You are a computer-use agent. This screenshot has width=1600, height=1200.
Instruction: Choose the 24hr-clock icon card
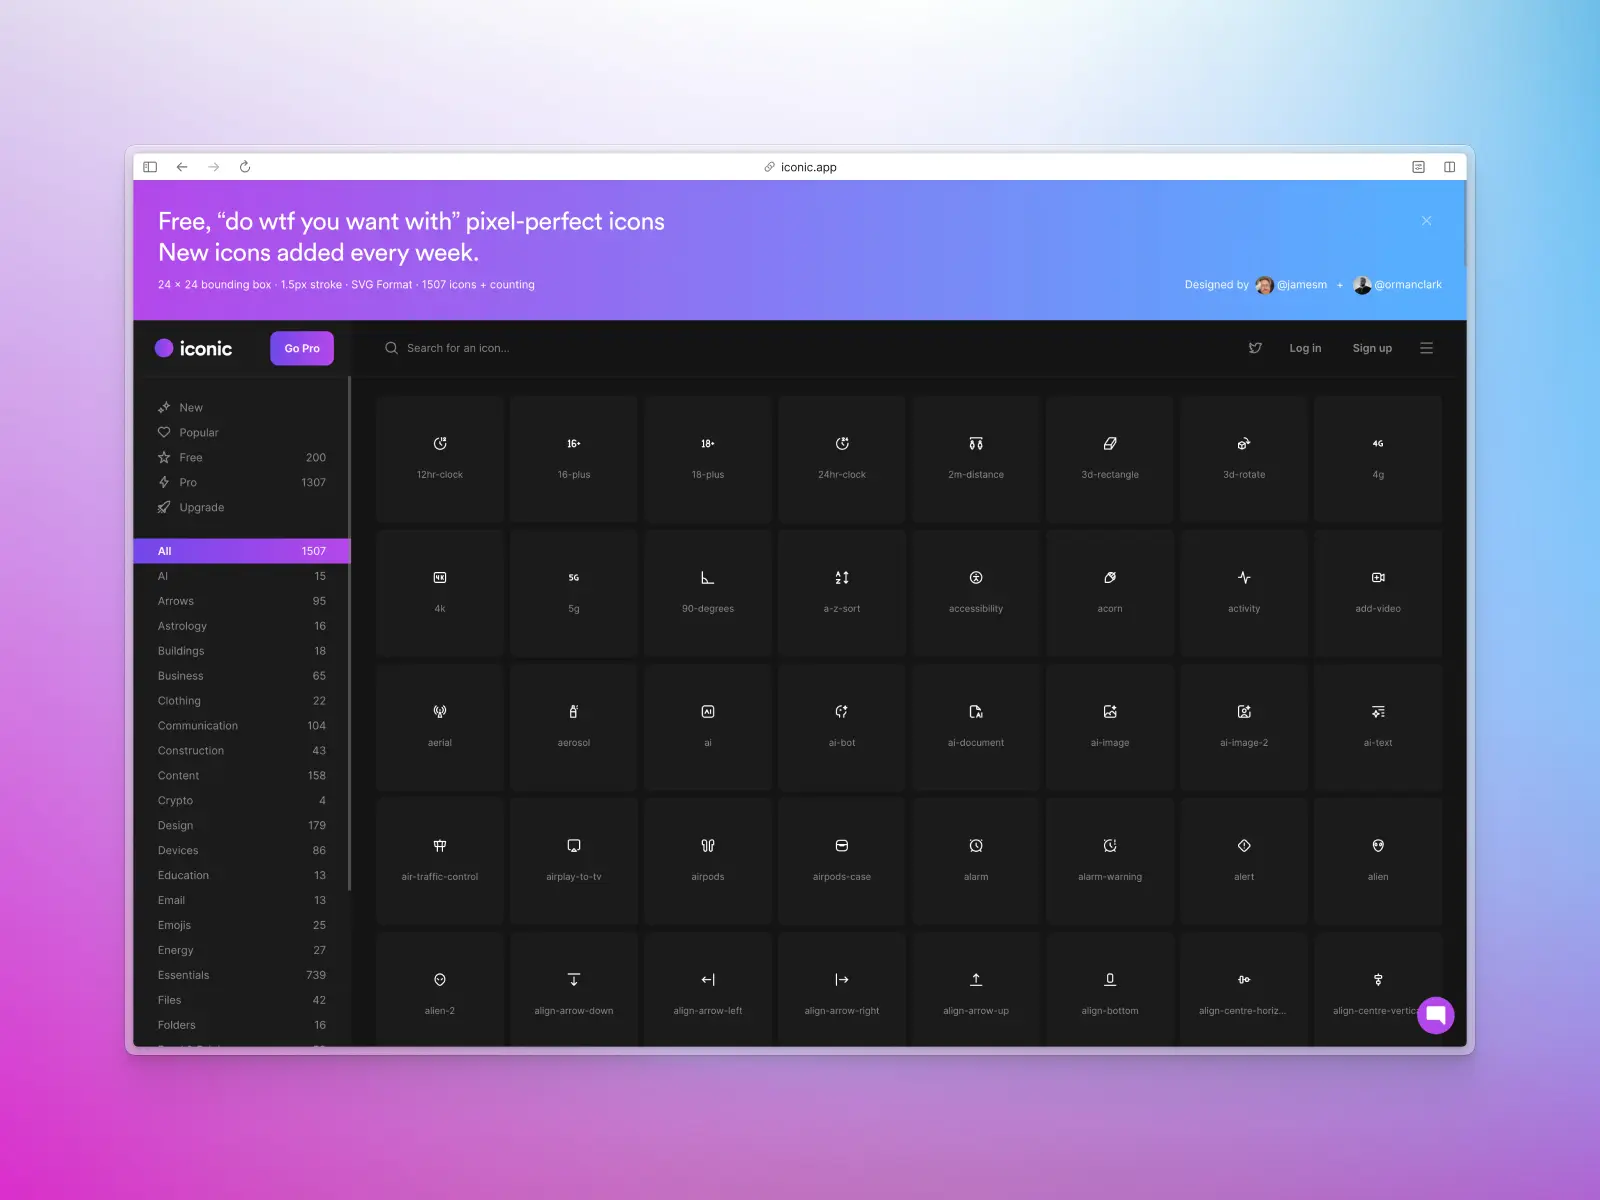842,459
